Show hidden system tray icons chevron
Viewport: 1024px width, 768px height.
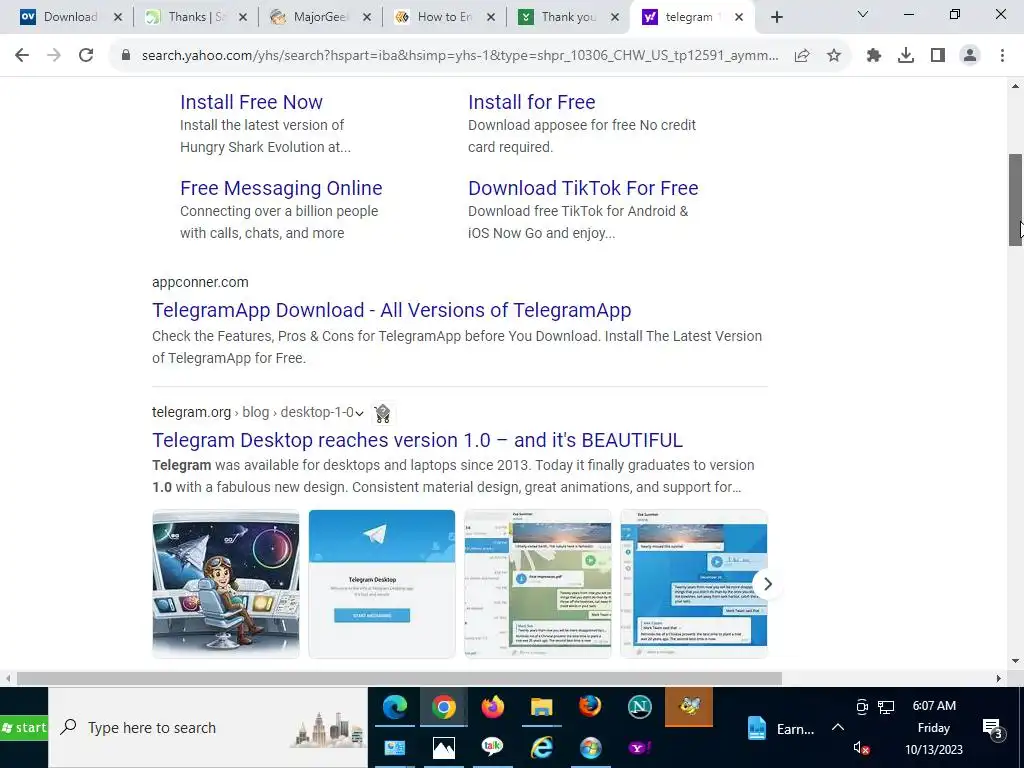pyautogui.click(x=838, y=728)
